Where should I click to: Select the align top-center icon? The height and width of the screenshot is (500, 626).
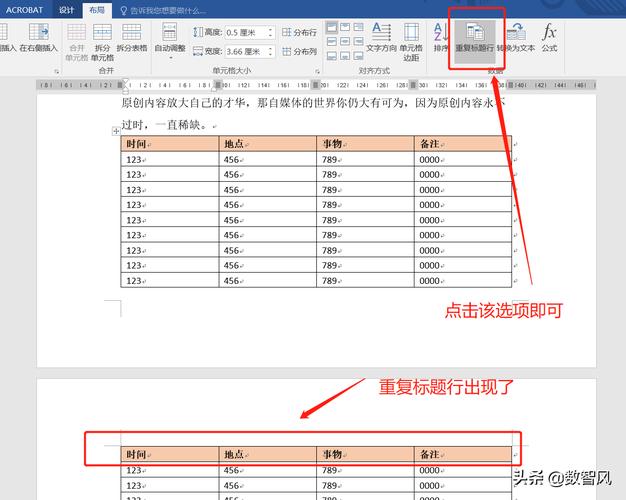pyautogui.click(x=345, y=27)
